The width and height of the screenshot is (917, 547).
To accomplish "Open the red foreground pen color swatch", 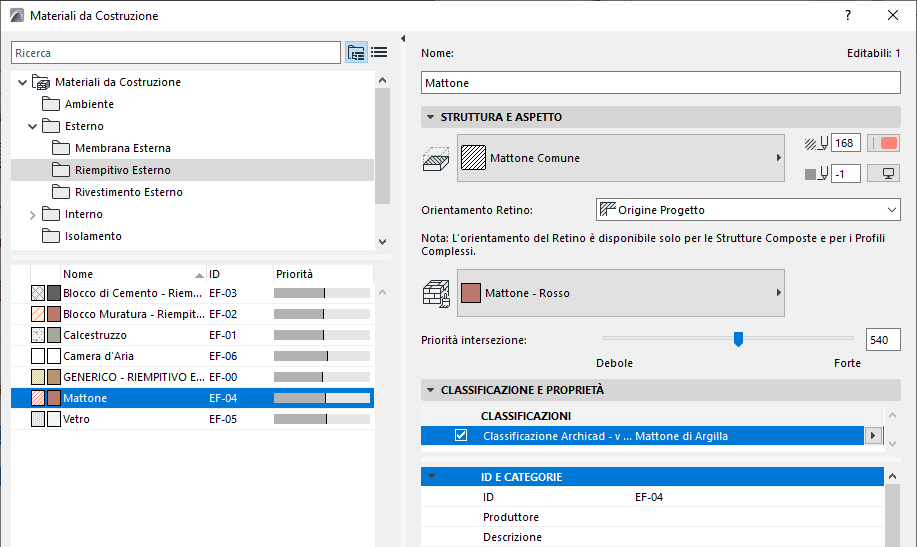I will pos(883,143).
